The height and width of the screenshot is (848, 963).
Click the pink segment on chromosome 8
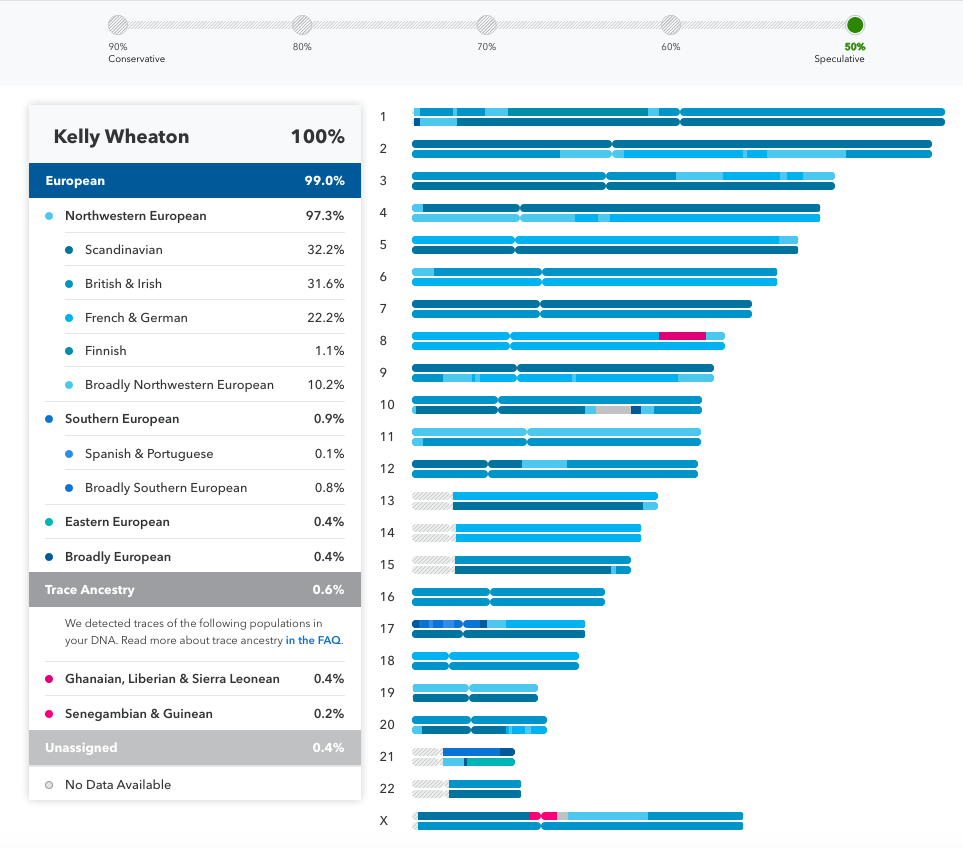click(682, 336)
